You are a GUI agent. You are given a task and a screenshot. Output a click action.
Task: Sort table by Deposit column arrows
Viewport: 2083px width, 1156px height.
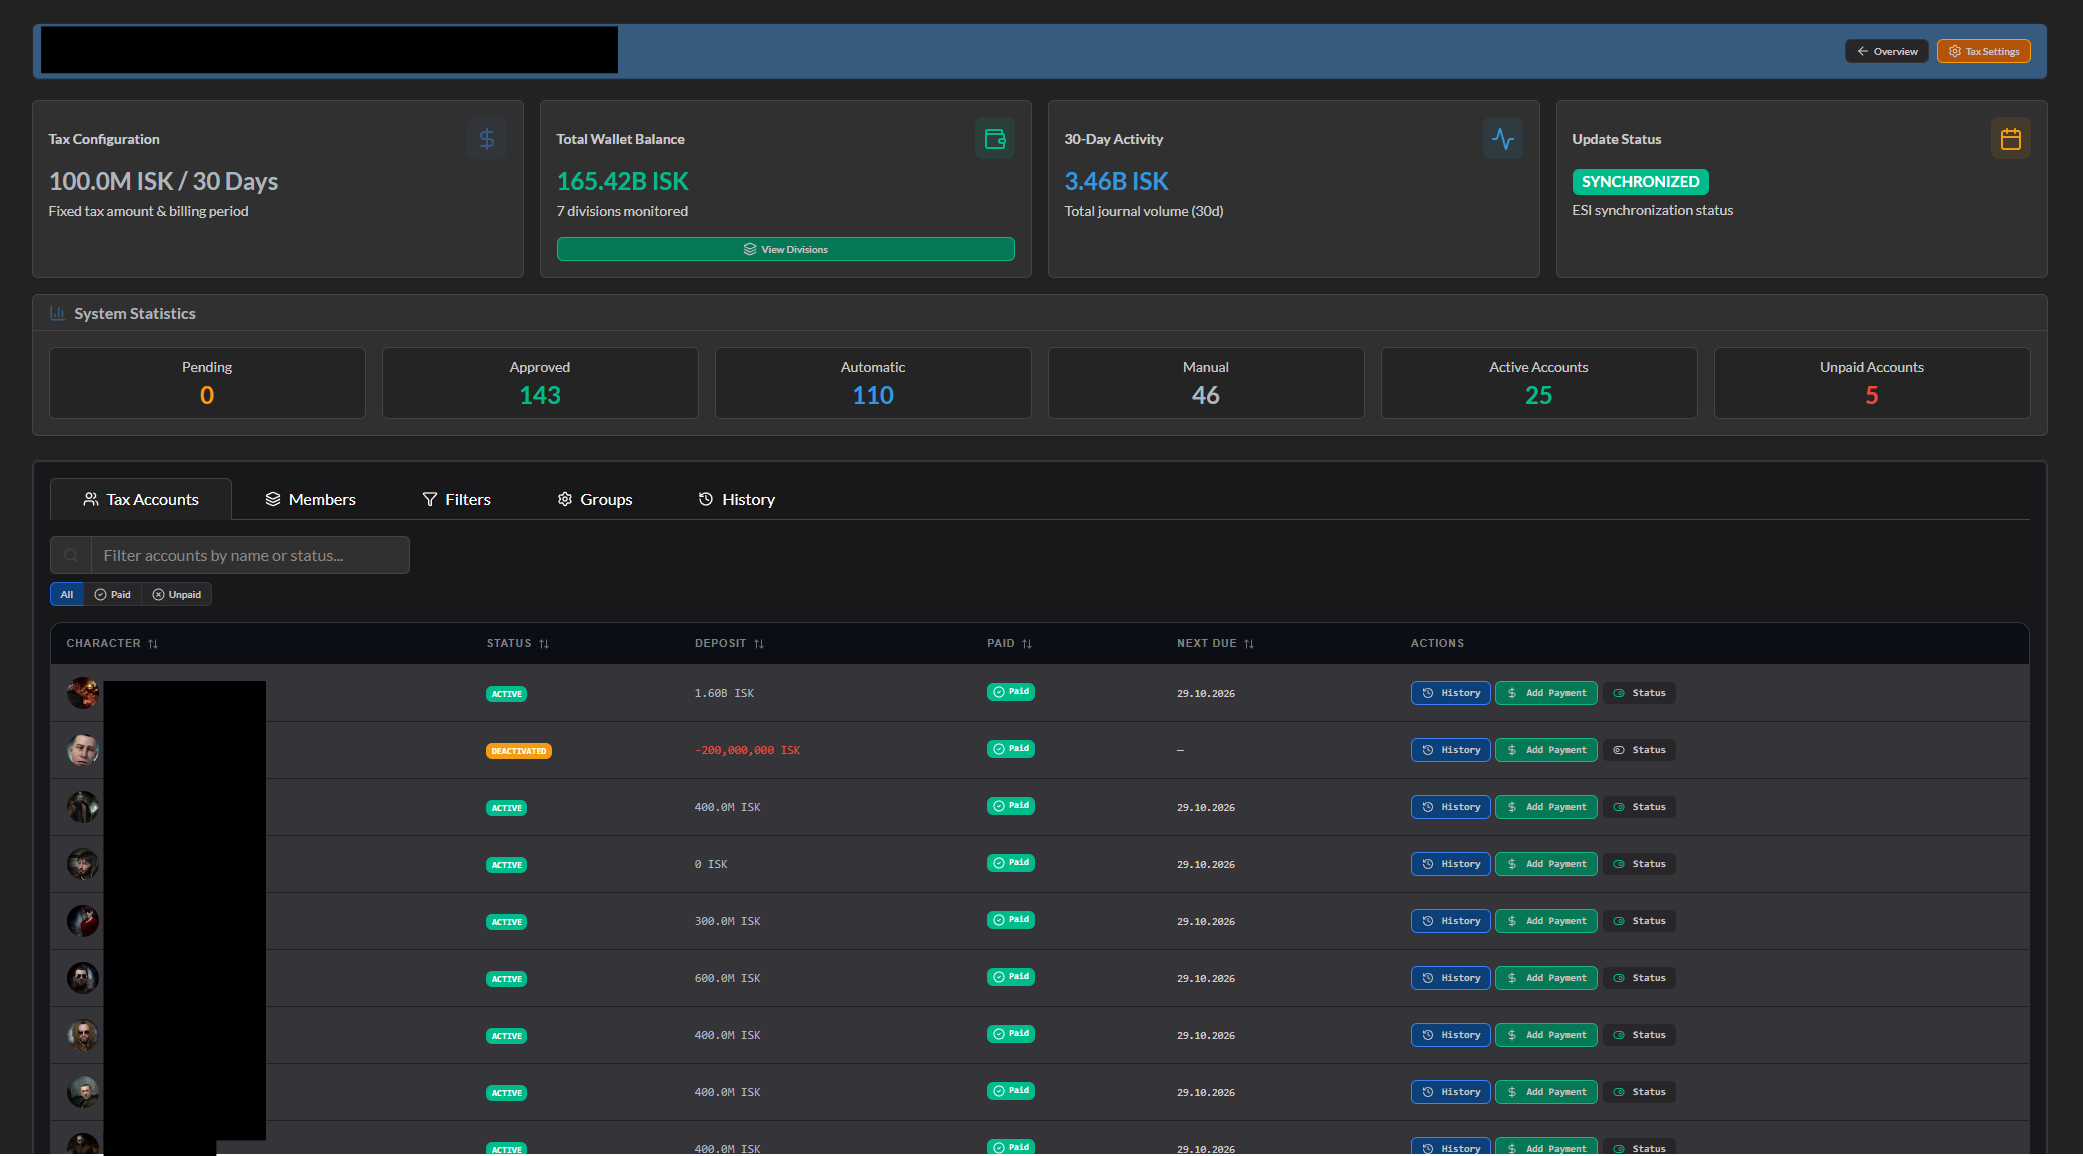coord(759,644)
